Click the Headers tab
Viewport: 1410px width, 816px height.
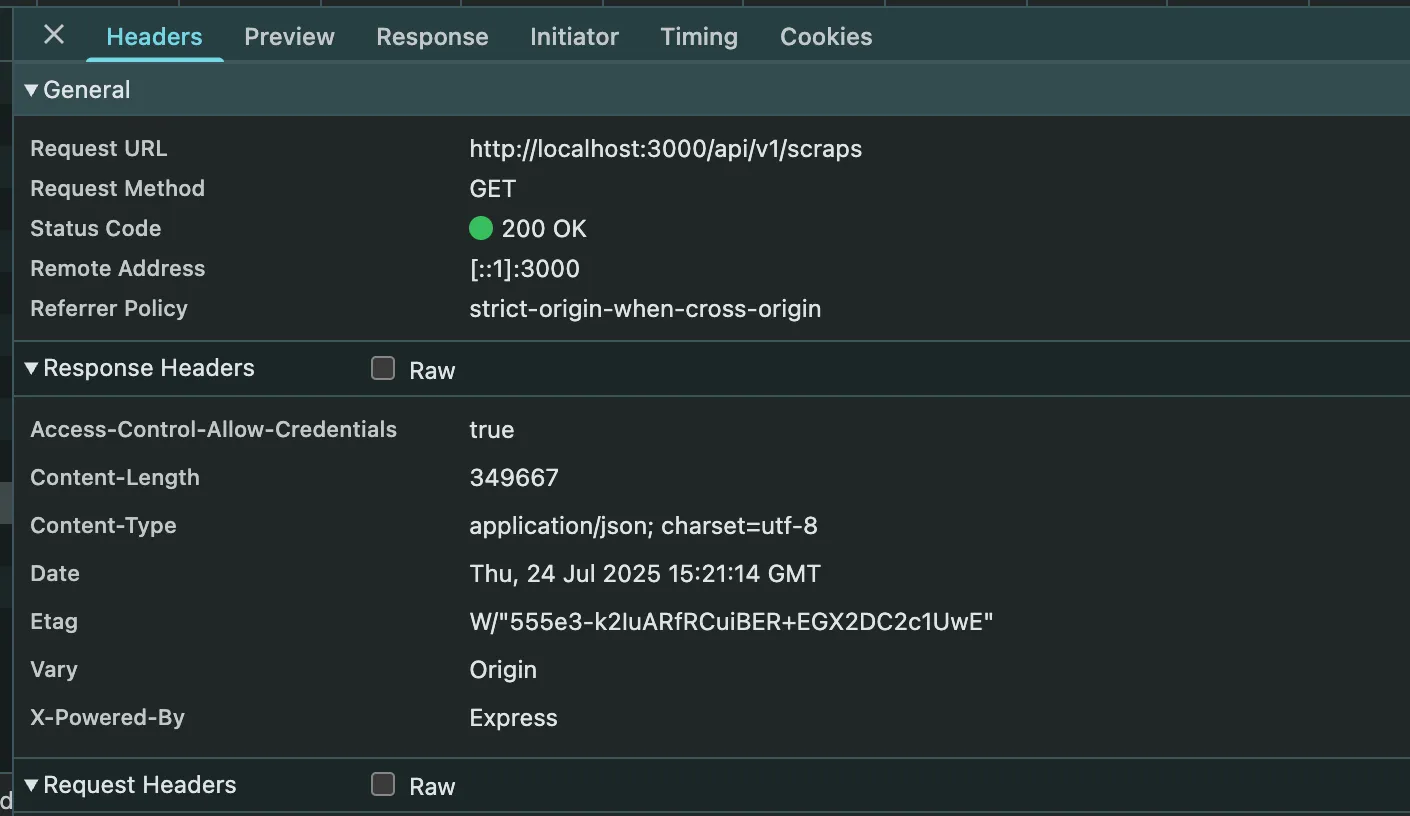(154, 37)
